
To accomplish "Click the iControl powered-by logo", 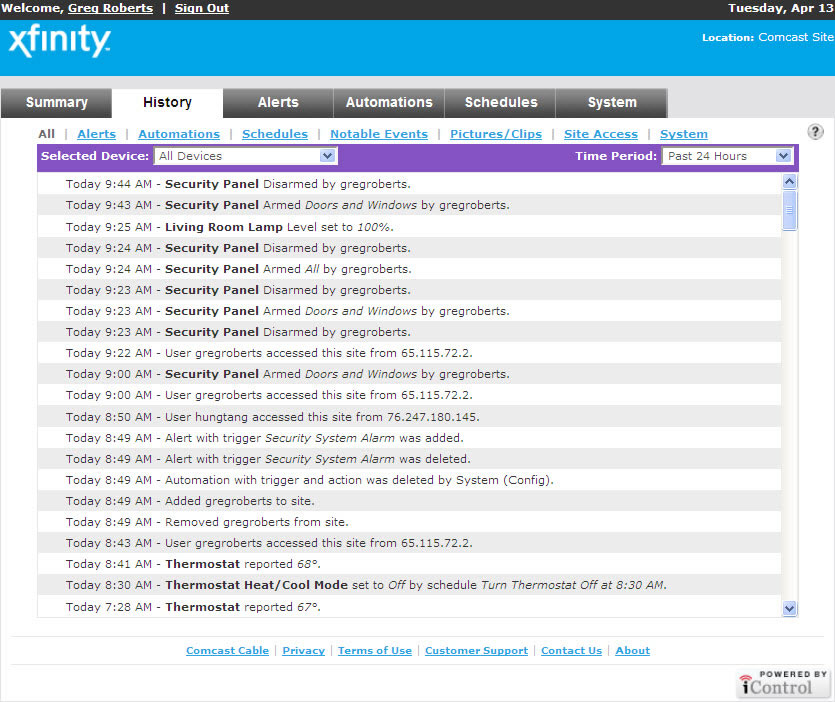I will click(784, 683).
